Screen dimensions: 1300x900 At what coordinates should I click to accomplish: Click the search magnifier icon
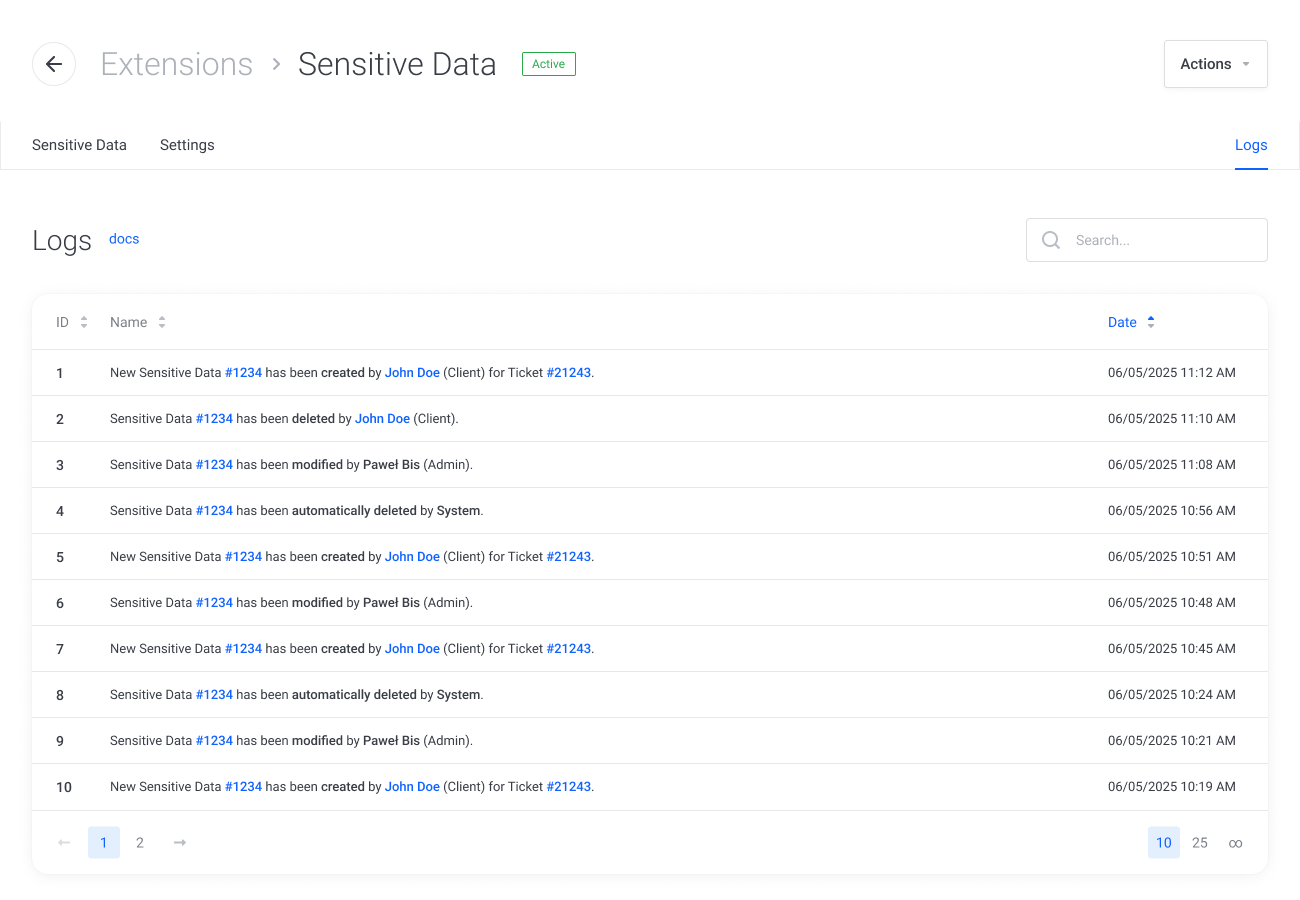[1051, 240]
